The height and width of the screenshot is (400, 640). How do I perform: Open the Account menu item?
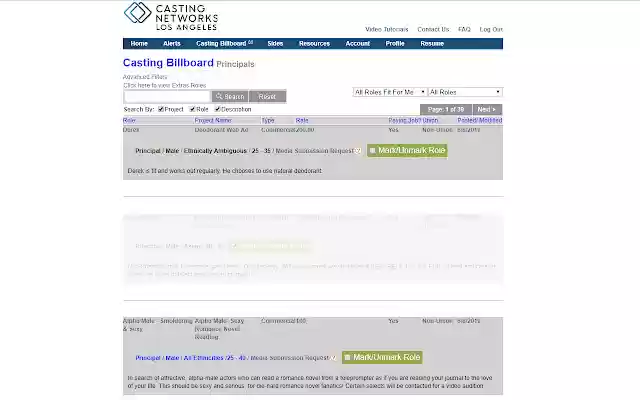click(x=358, y=44)
